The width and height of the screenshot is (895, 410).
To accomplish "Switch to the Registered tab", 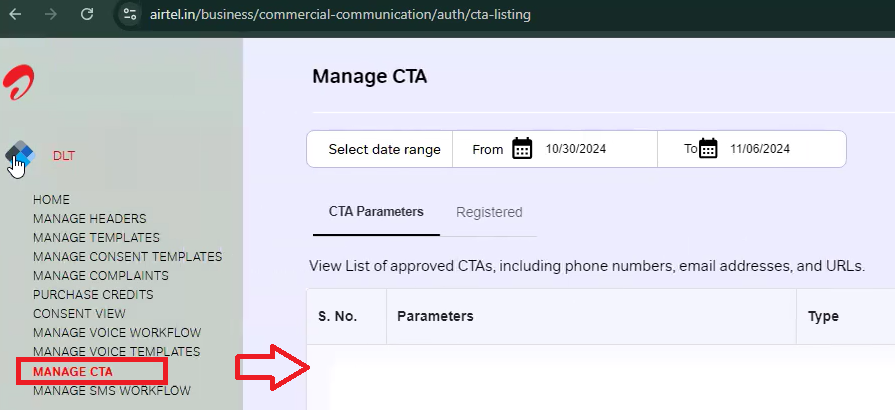I will click(x=489, y=212).
